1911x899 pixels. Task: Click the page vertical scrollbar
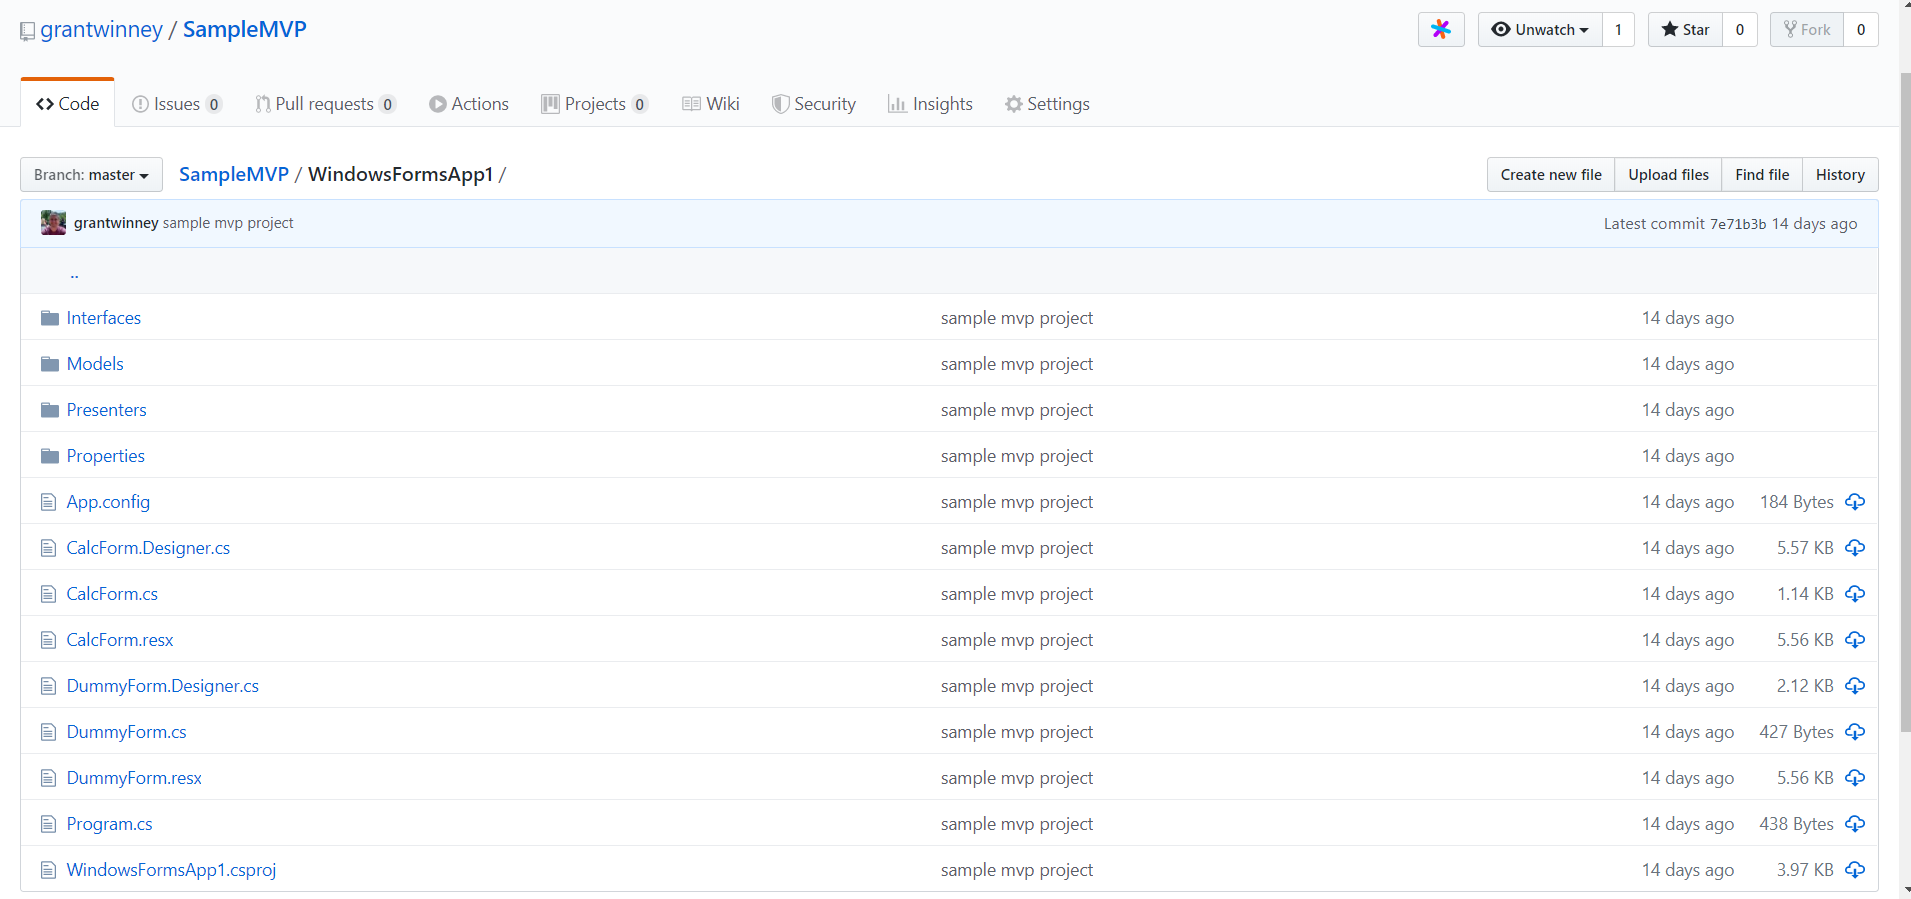(1904, 400)
